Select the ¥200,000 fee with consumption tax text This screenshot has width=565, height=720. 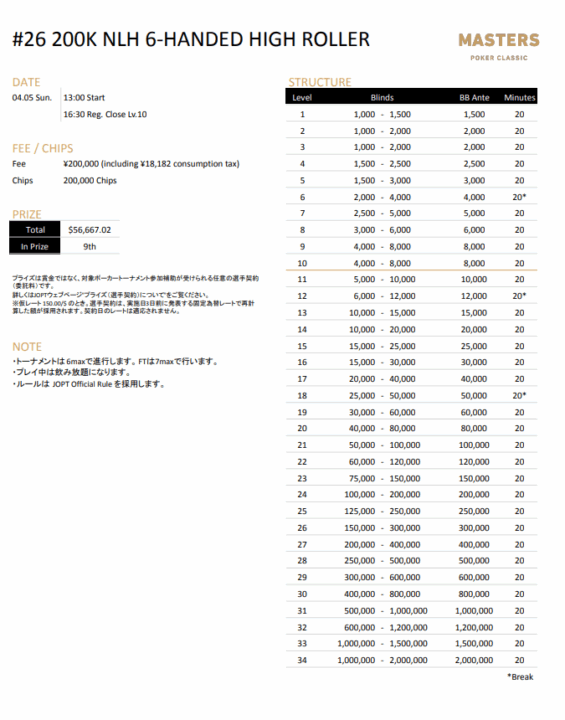coord(151,164)
